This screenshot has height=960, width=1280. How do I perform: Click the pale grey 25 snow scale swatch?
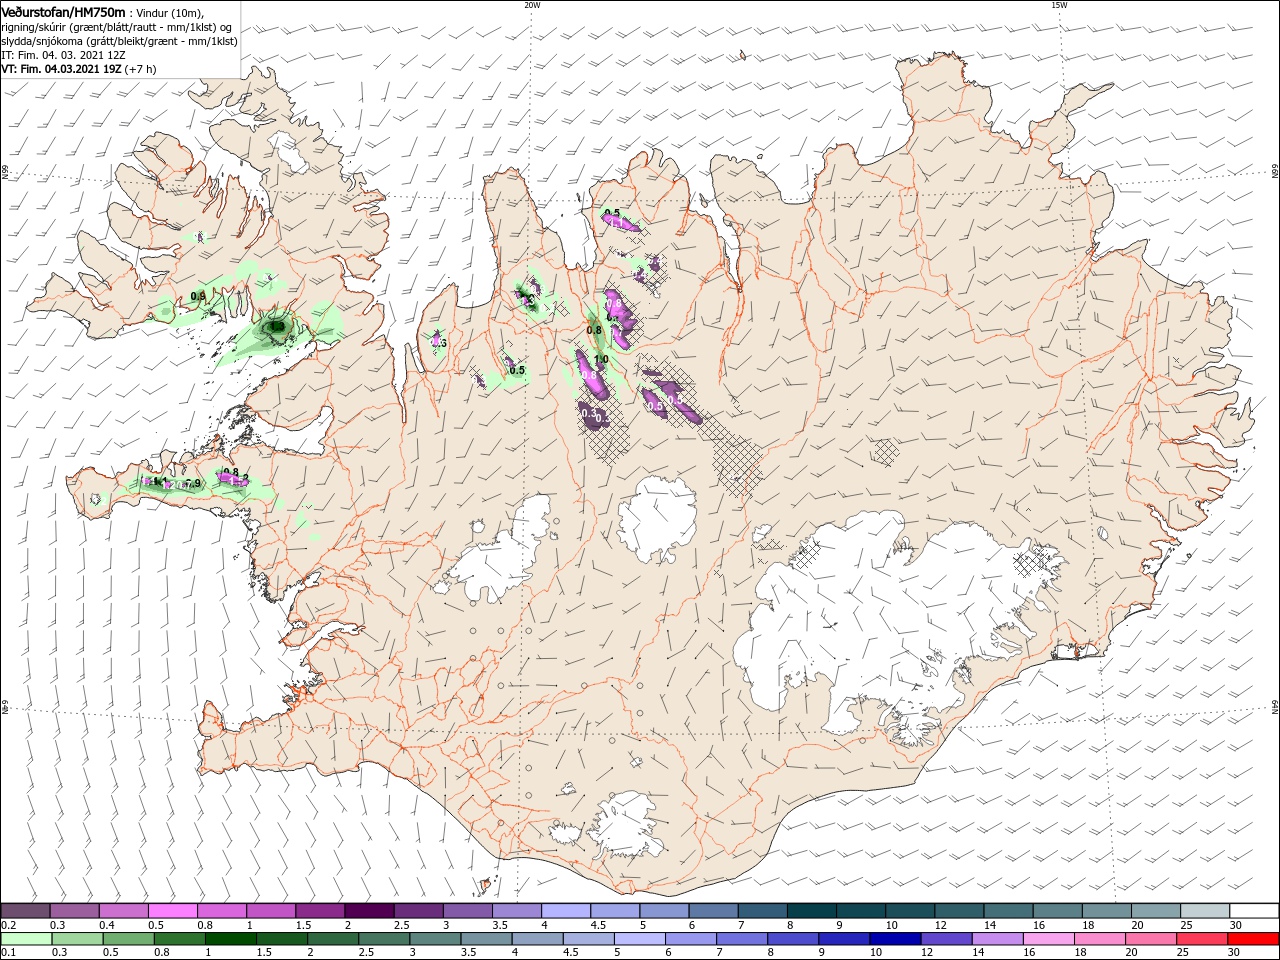(1206, 911)
